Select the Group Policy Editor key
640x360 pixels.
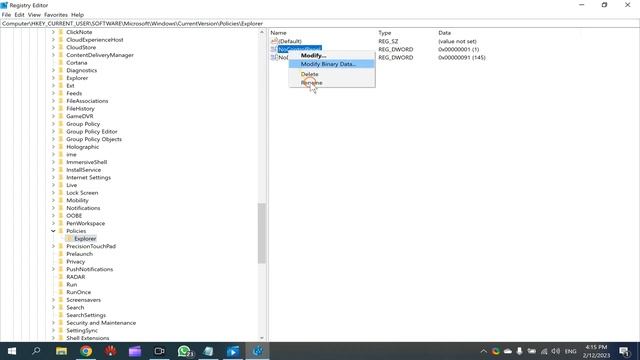(x=92, y=131)
